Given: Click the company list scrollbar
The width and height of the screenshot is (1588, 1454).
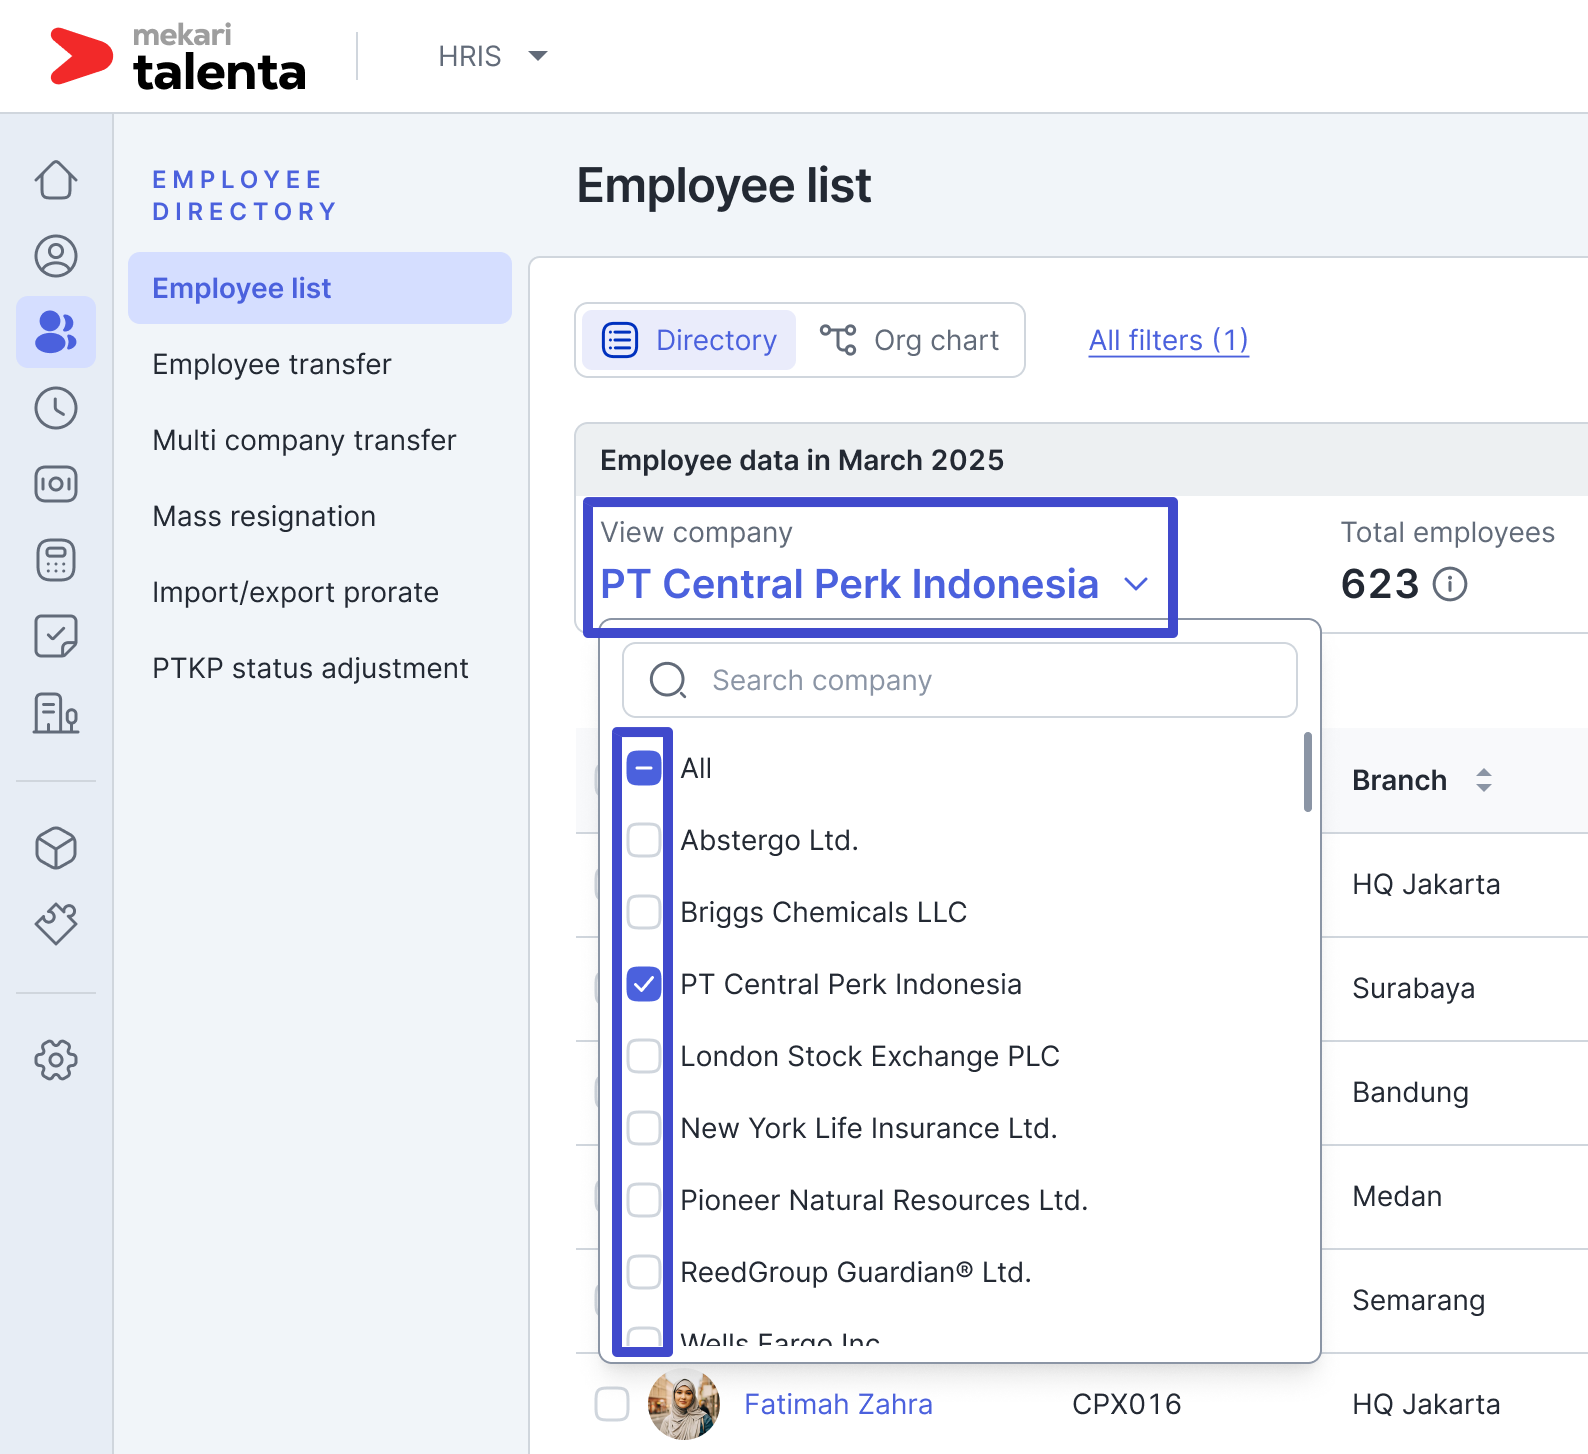Looking at the screenshot, I should tap(1308, 772).
